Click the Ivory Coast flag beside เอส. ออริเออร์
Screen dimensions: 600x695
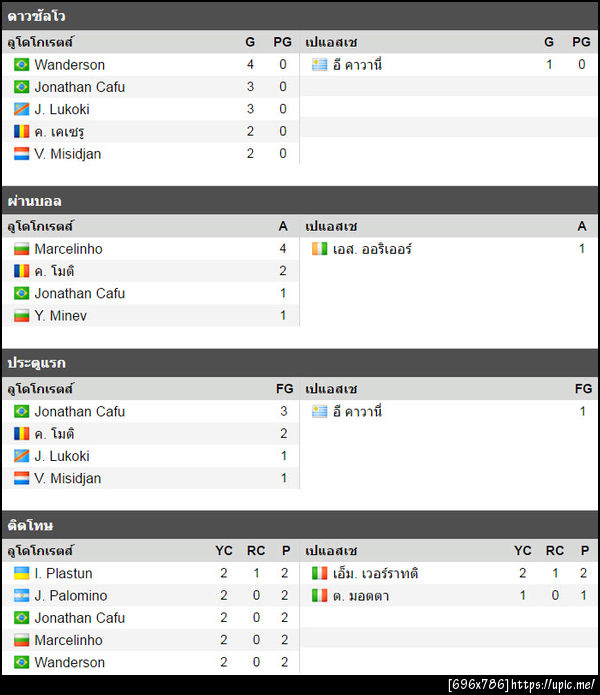pyautogui.click(x=320, y=249)
